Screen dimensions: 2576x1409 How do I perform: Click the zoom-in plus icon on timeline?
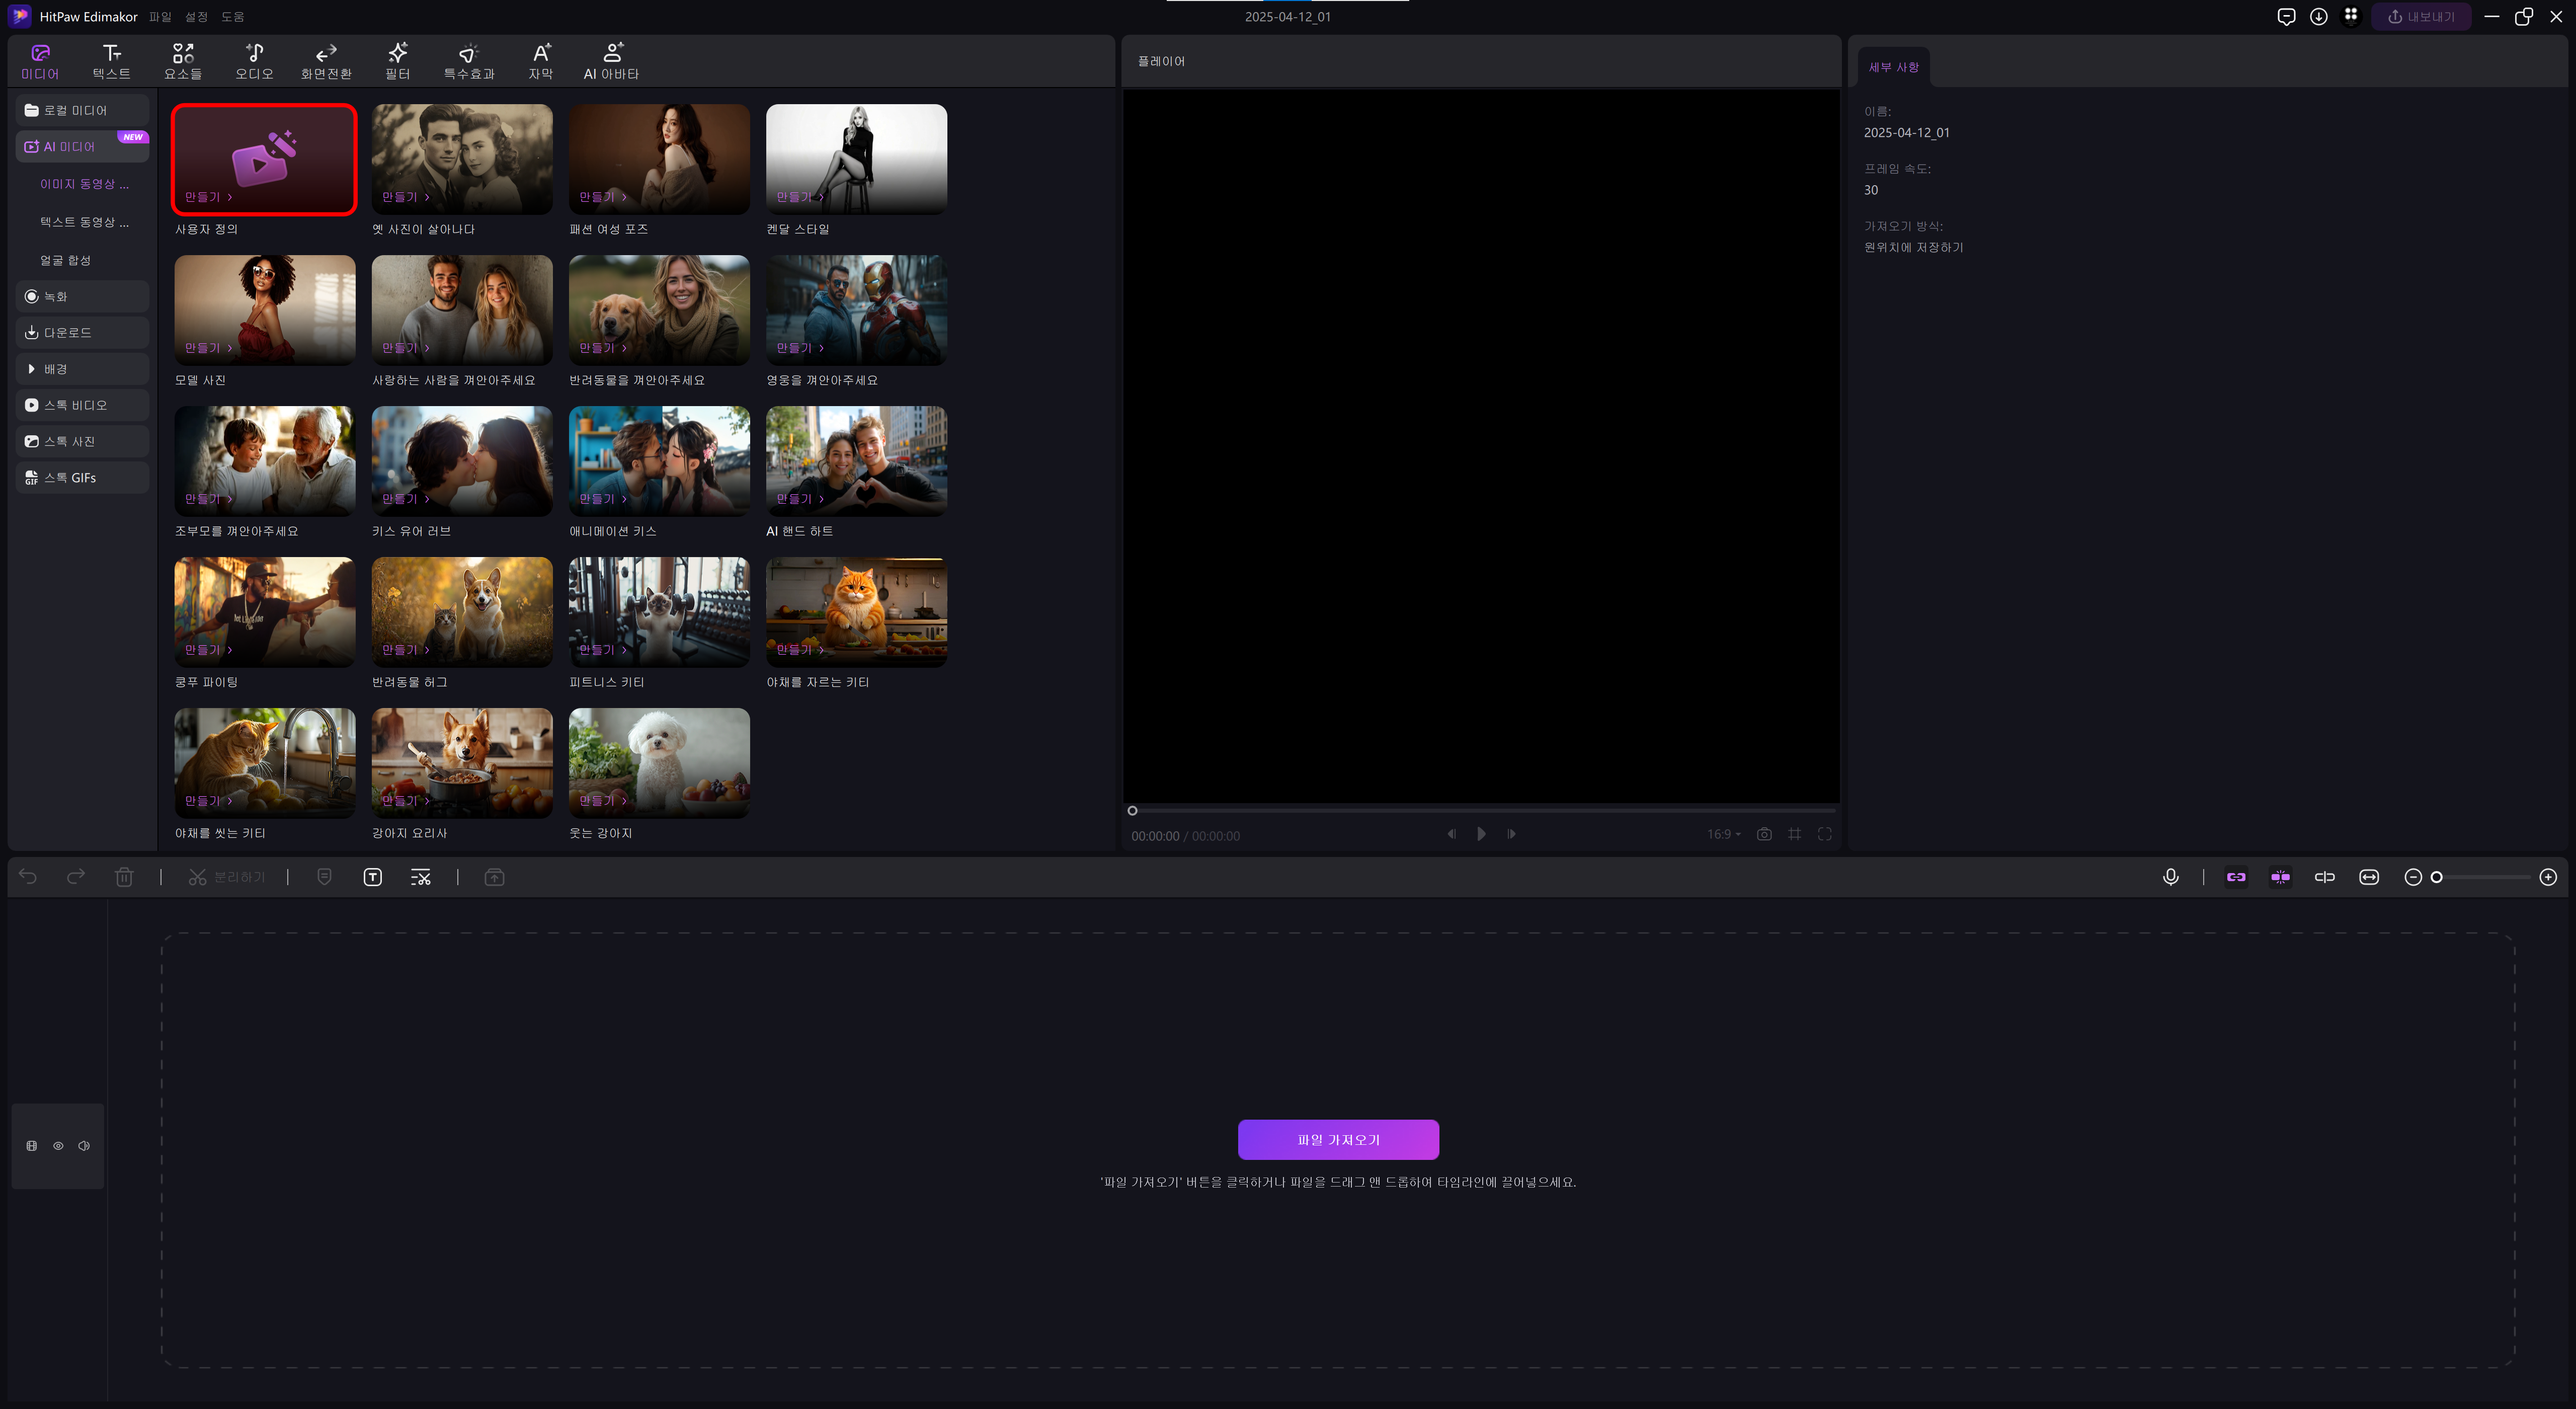click(2548, 877)
